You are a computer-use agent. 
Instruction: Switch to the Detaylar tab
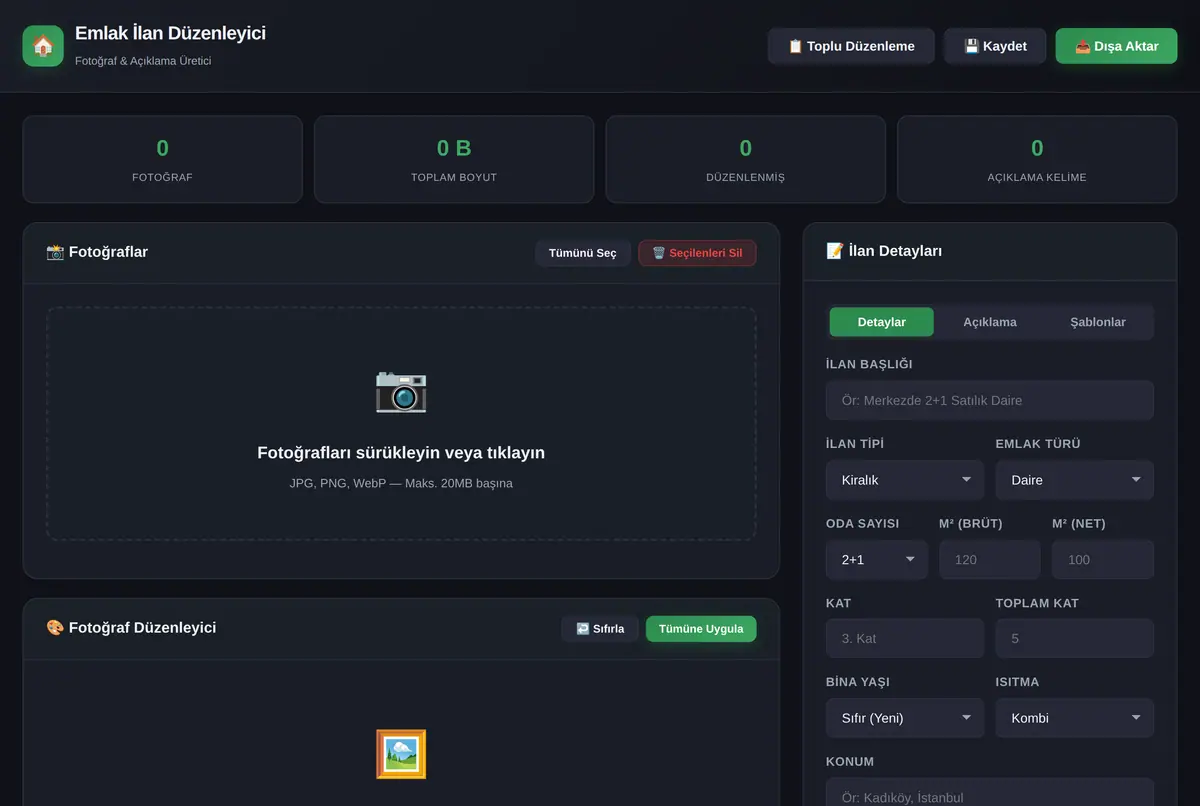(882, 322)
